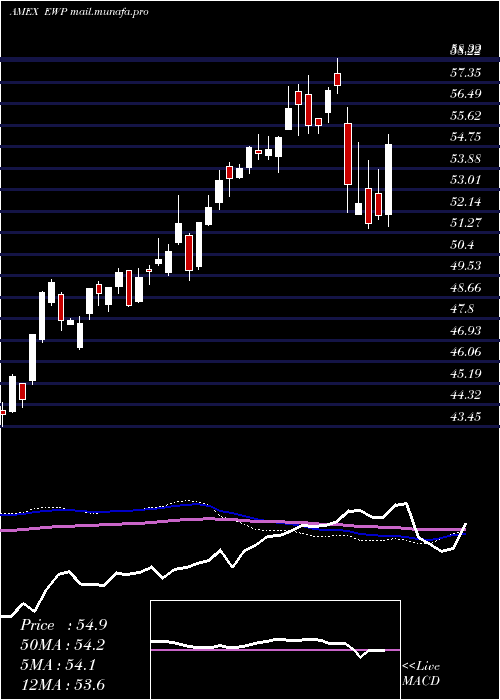Screen dimensions: 500x700
Task: Click the '50MA : 54.2' readout
Action: pos(63,645)
